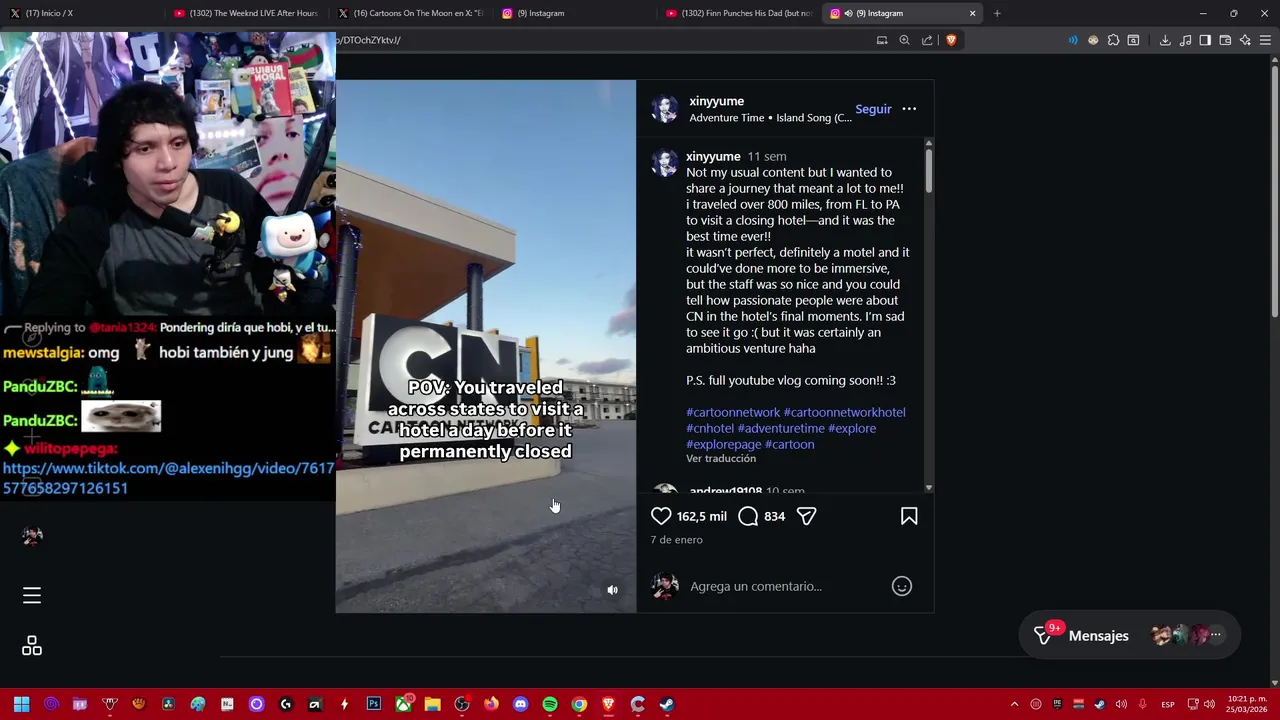Open the Windows Start button
This screenshot has width=1280, height=720.
tap(21, 704)
